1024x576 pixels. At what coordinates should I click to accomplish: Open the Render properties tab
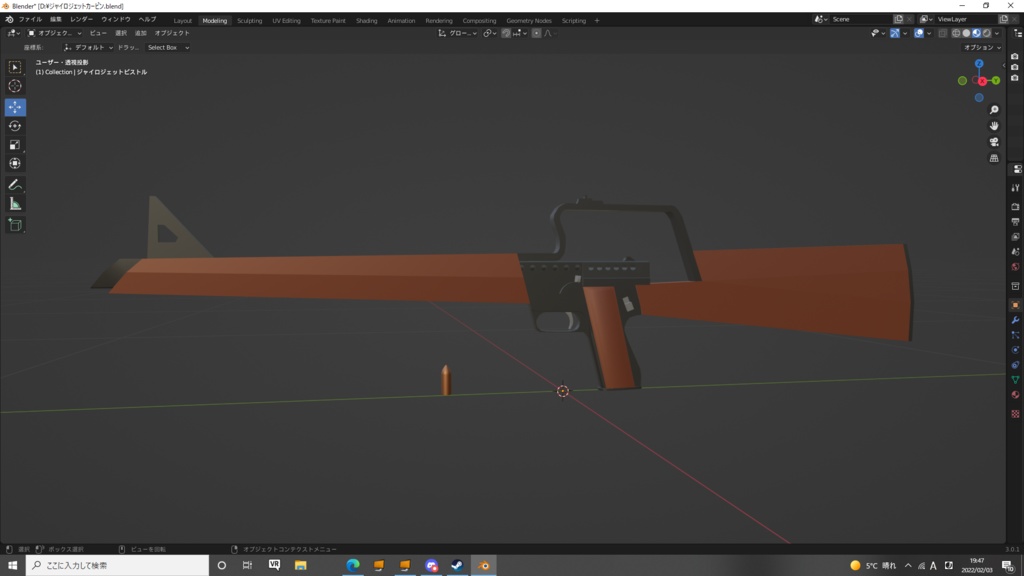click(x=1015, y=206)
